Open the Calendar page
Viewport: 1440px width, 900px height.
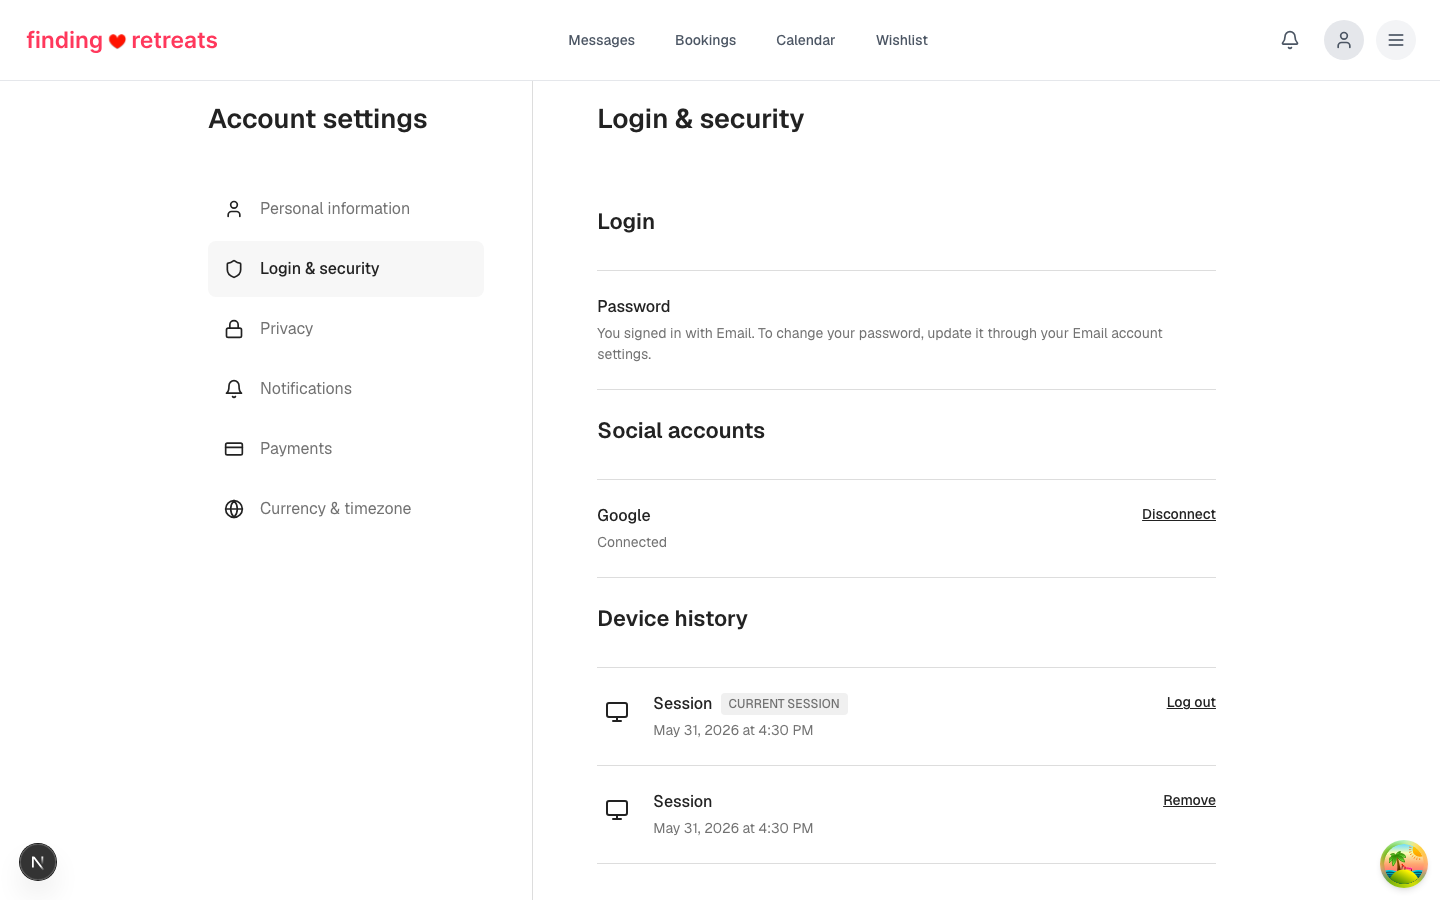click(805, 40)
